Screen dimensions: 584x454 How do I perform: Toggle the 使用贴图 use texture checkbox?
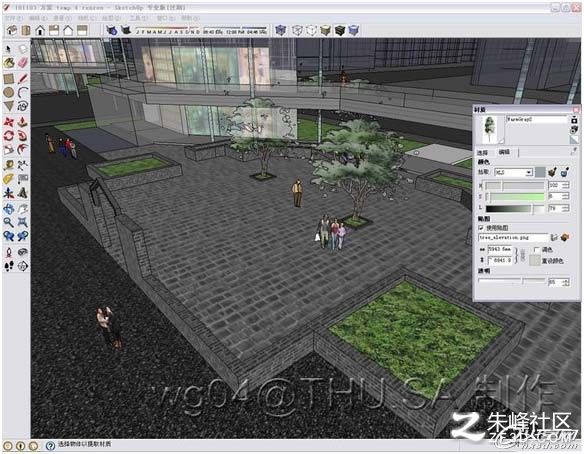click(x=481, y=227)
